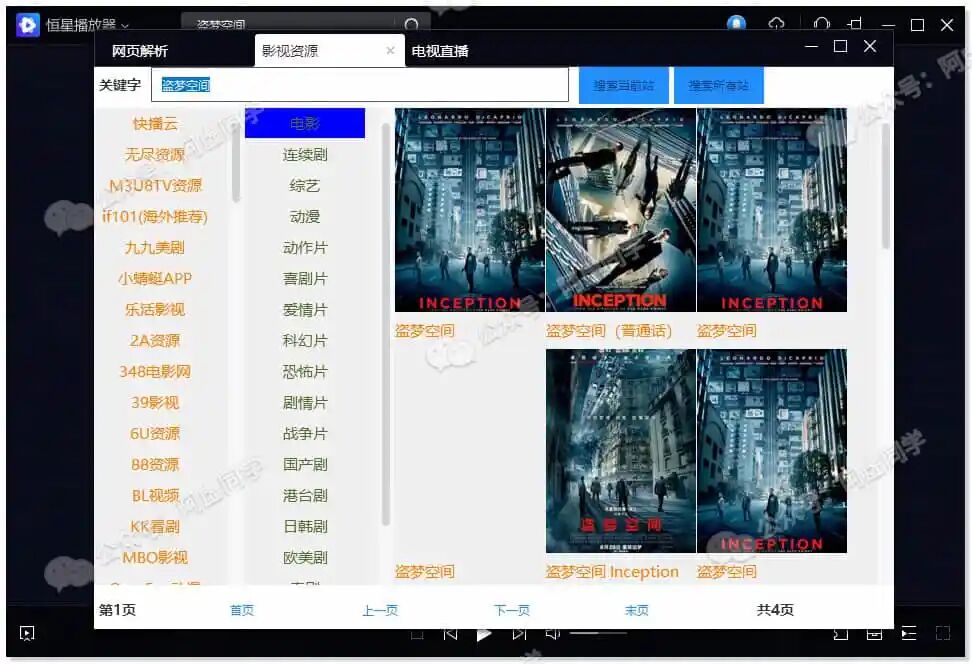This screenshot has height=664, width=972.
Task: Jump to 末页 last page
Action: pyautogui.click(x=637, y=610)
